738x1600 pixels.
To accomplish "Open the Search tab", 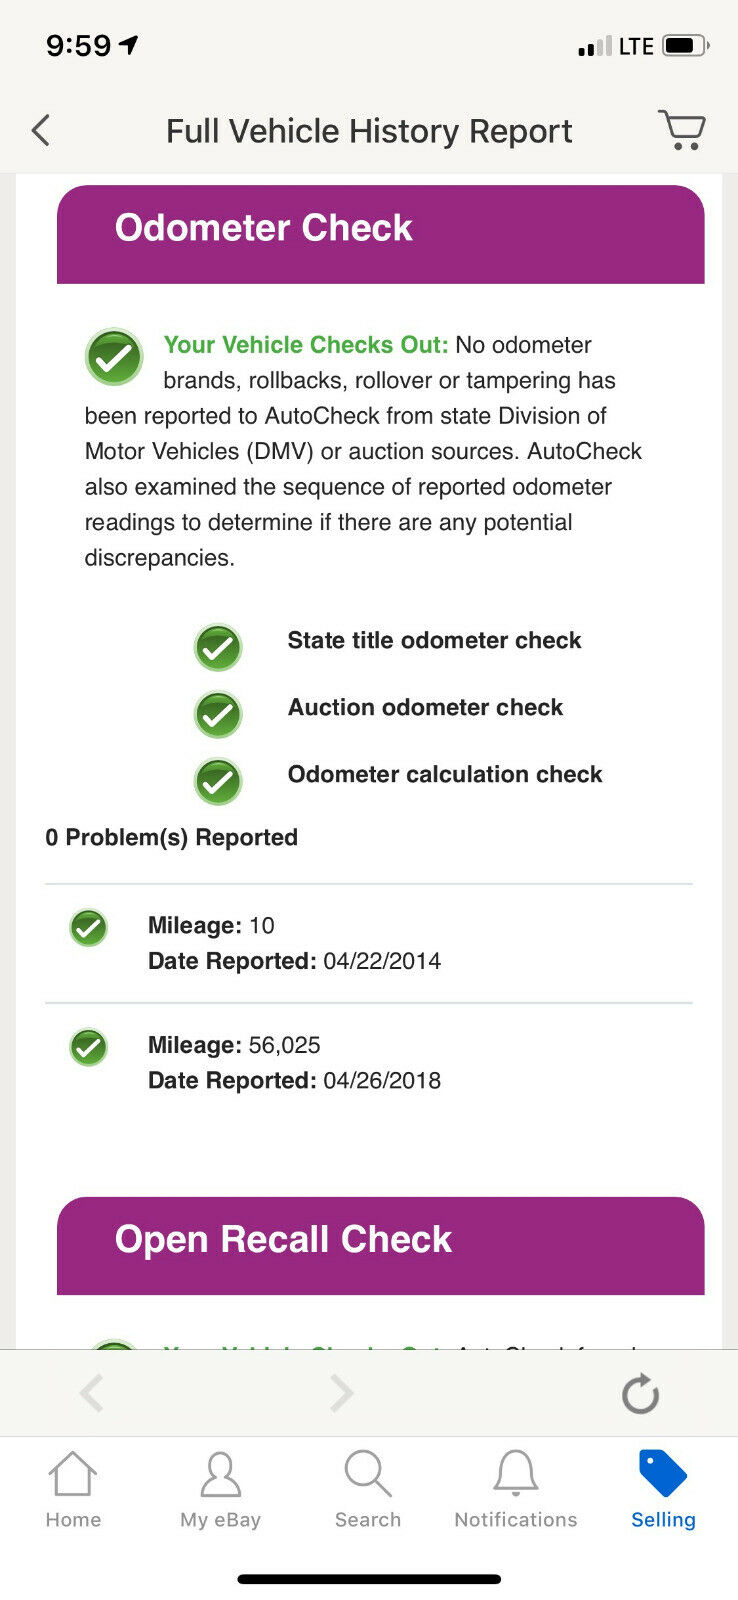I will (368, 1490).
